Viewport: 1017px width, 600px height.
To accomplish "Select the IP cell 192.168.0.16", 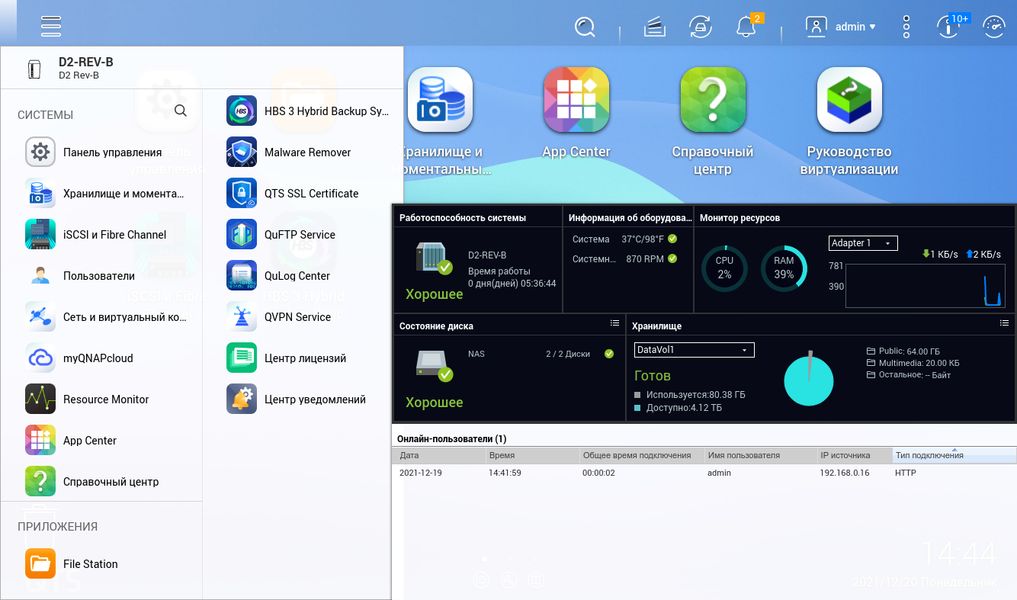I will pyautogui.click(x=844, y=473).
